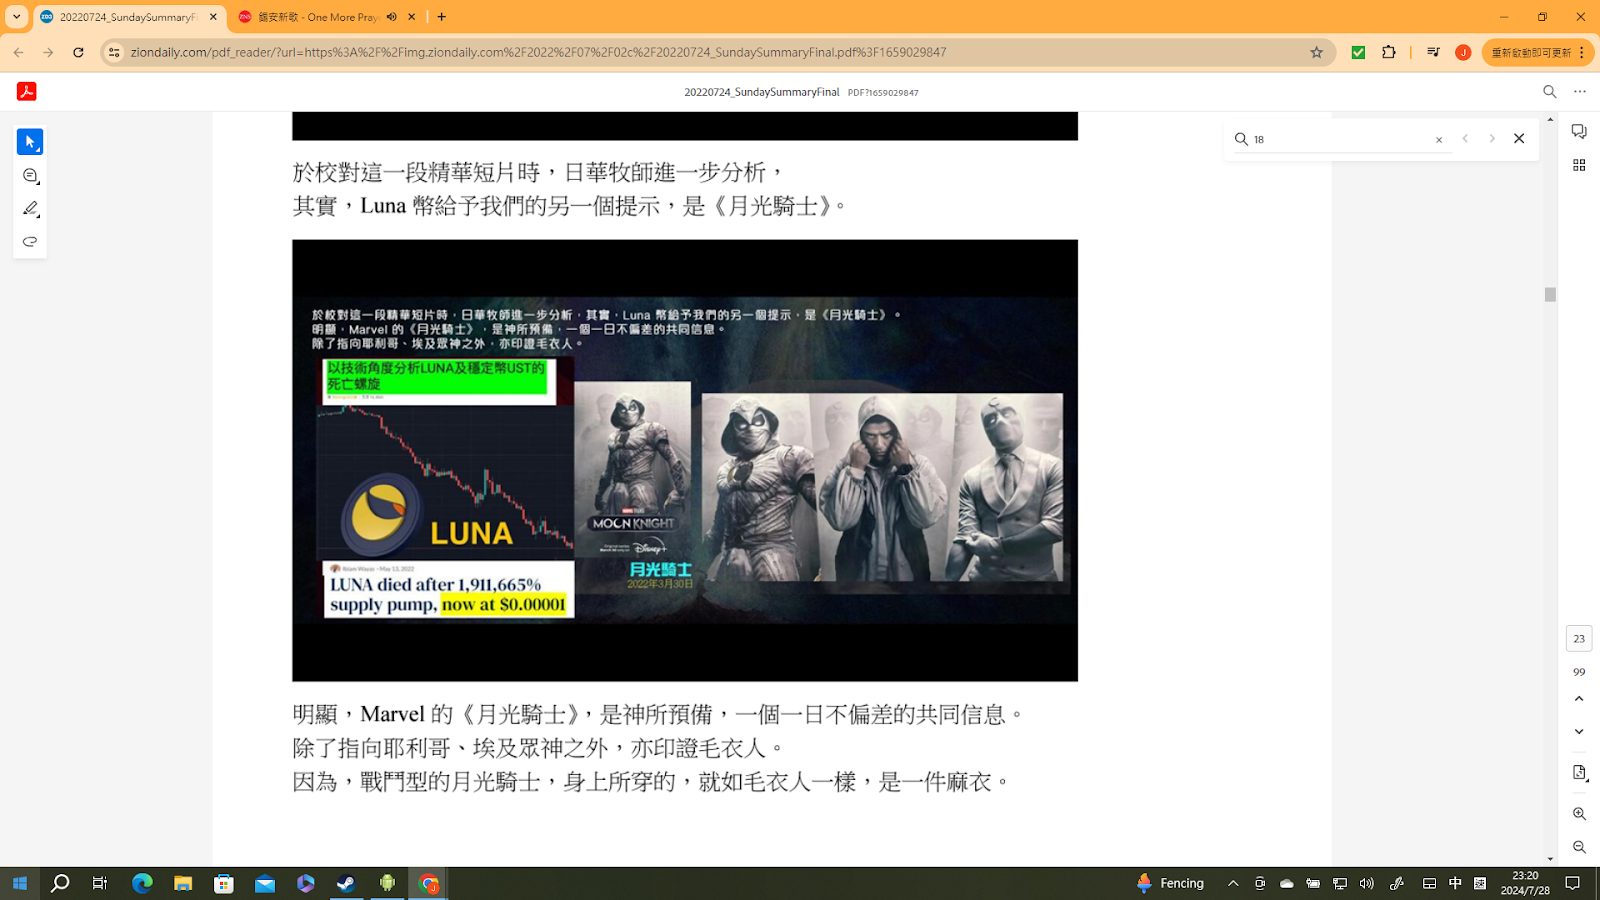
Task: Open the notification center icon
Action: [x=1573, y=883]
